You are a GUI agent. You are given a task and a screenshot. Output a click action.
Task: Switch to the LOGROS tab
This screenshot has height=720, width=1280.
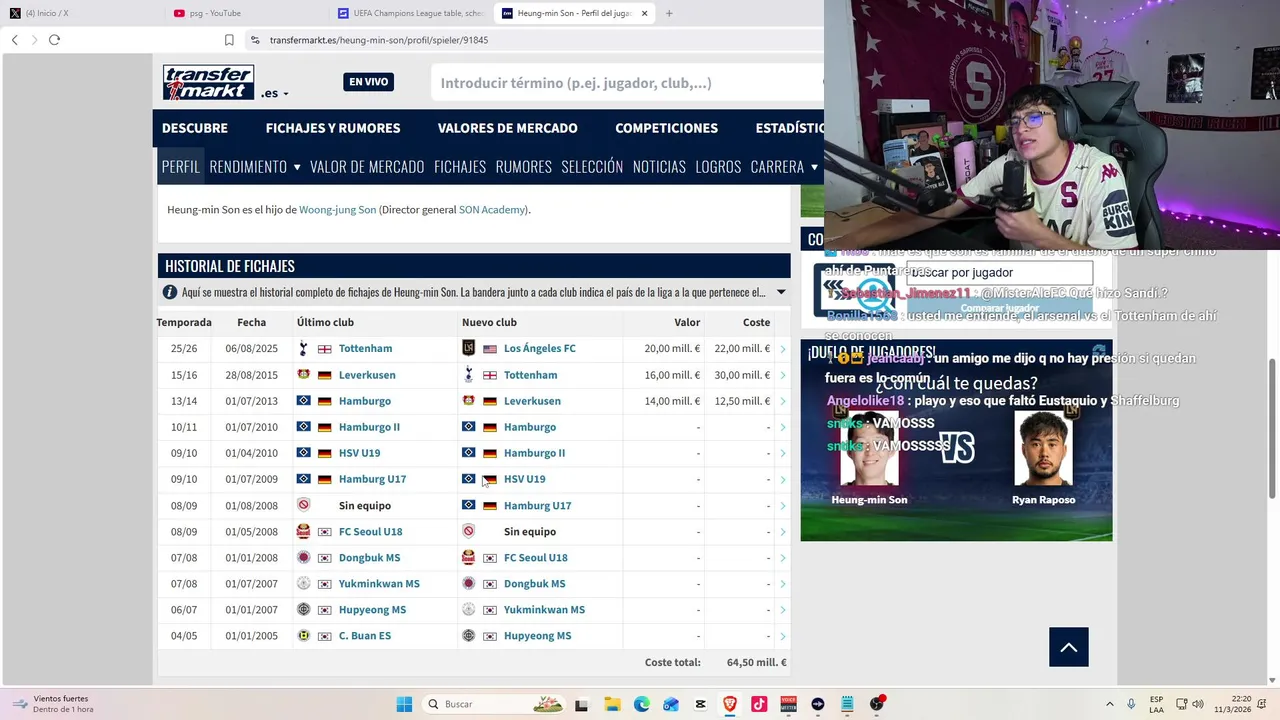pos(718,166)
